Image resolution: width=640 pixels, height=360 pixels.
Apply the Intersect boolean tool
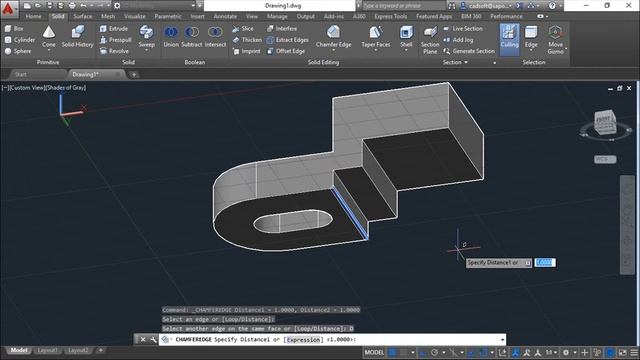215,37
